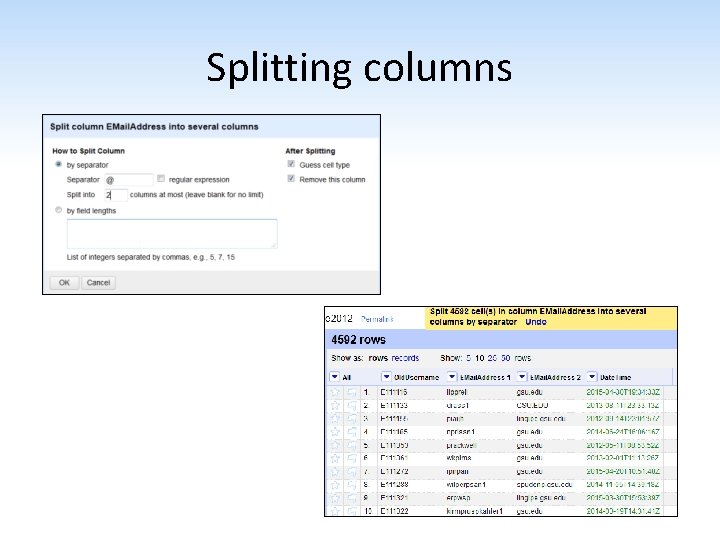Screen dimensions: 720x540
Task: Star row 4 in the data table
Action: pyautogui.click(x=335, y=432)
